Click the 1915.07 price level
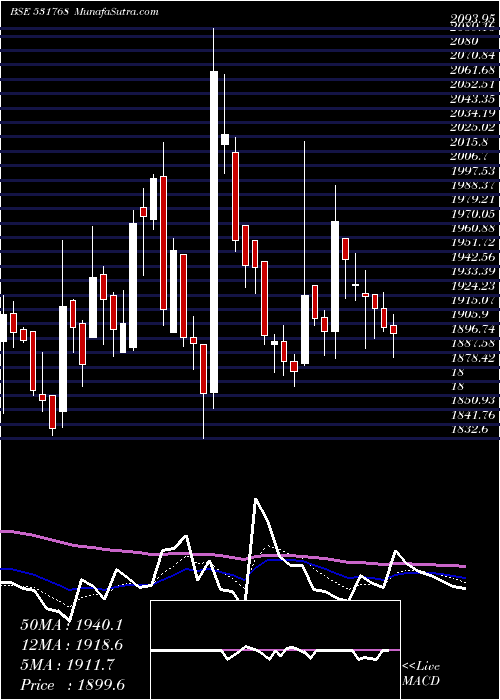Screen dimensions: 500x700 [473, 300]
